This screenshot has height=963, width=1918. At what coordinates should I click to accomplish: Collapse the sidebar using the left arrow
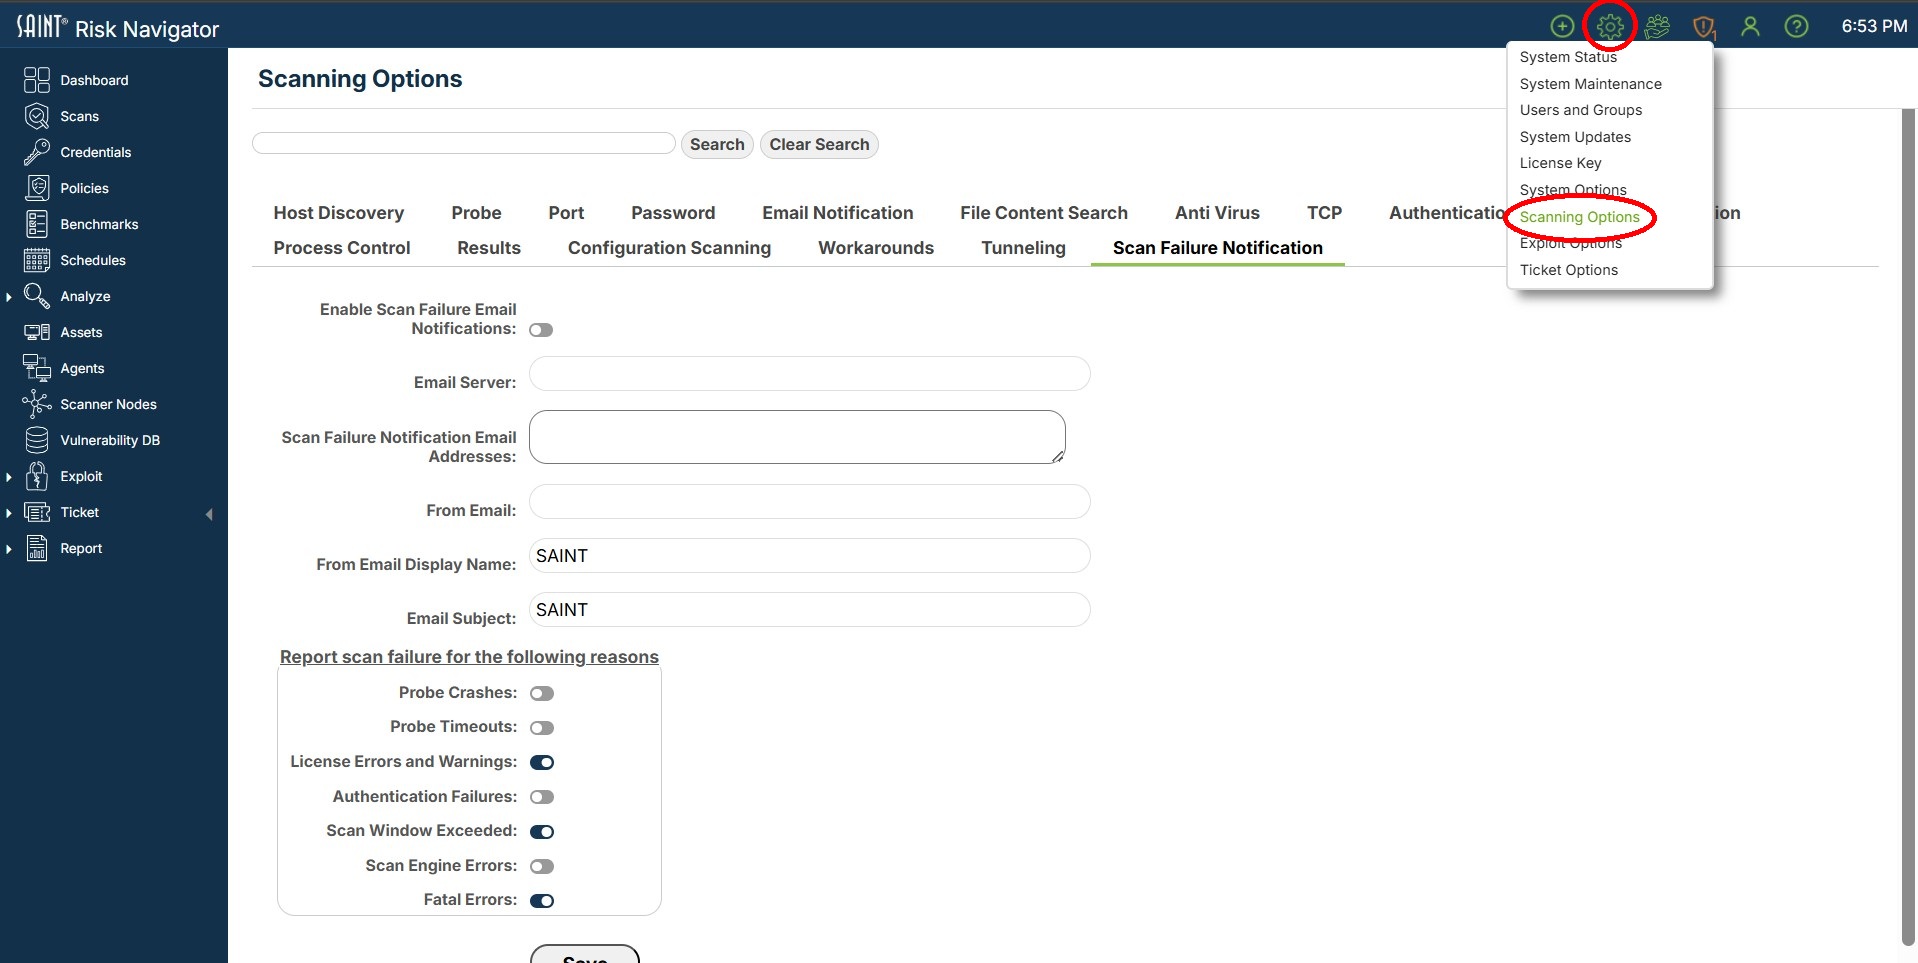(x=209, y=514)
